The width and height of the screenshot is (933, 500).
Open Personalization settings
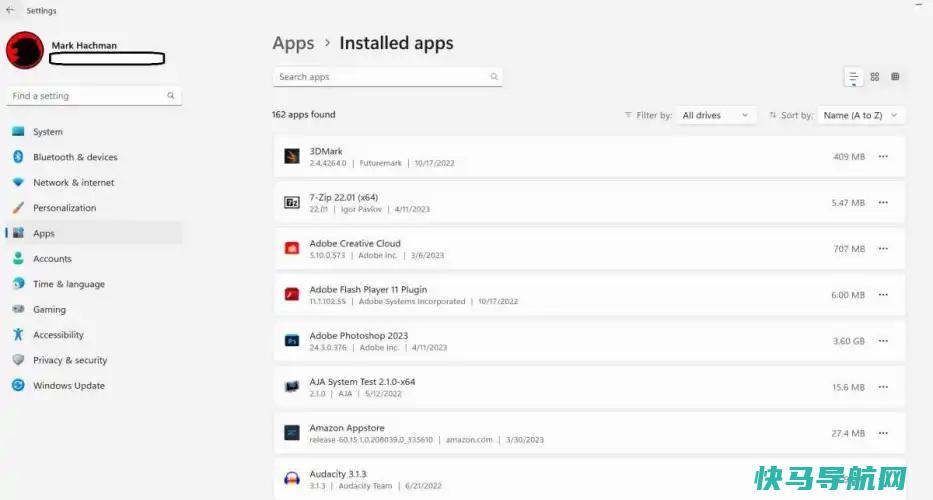93,208
